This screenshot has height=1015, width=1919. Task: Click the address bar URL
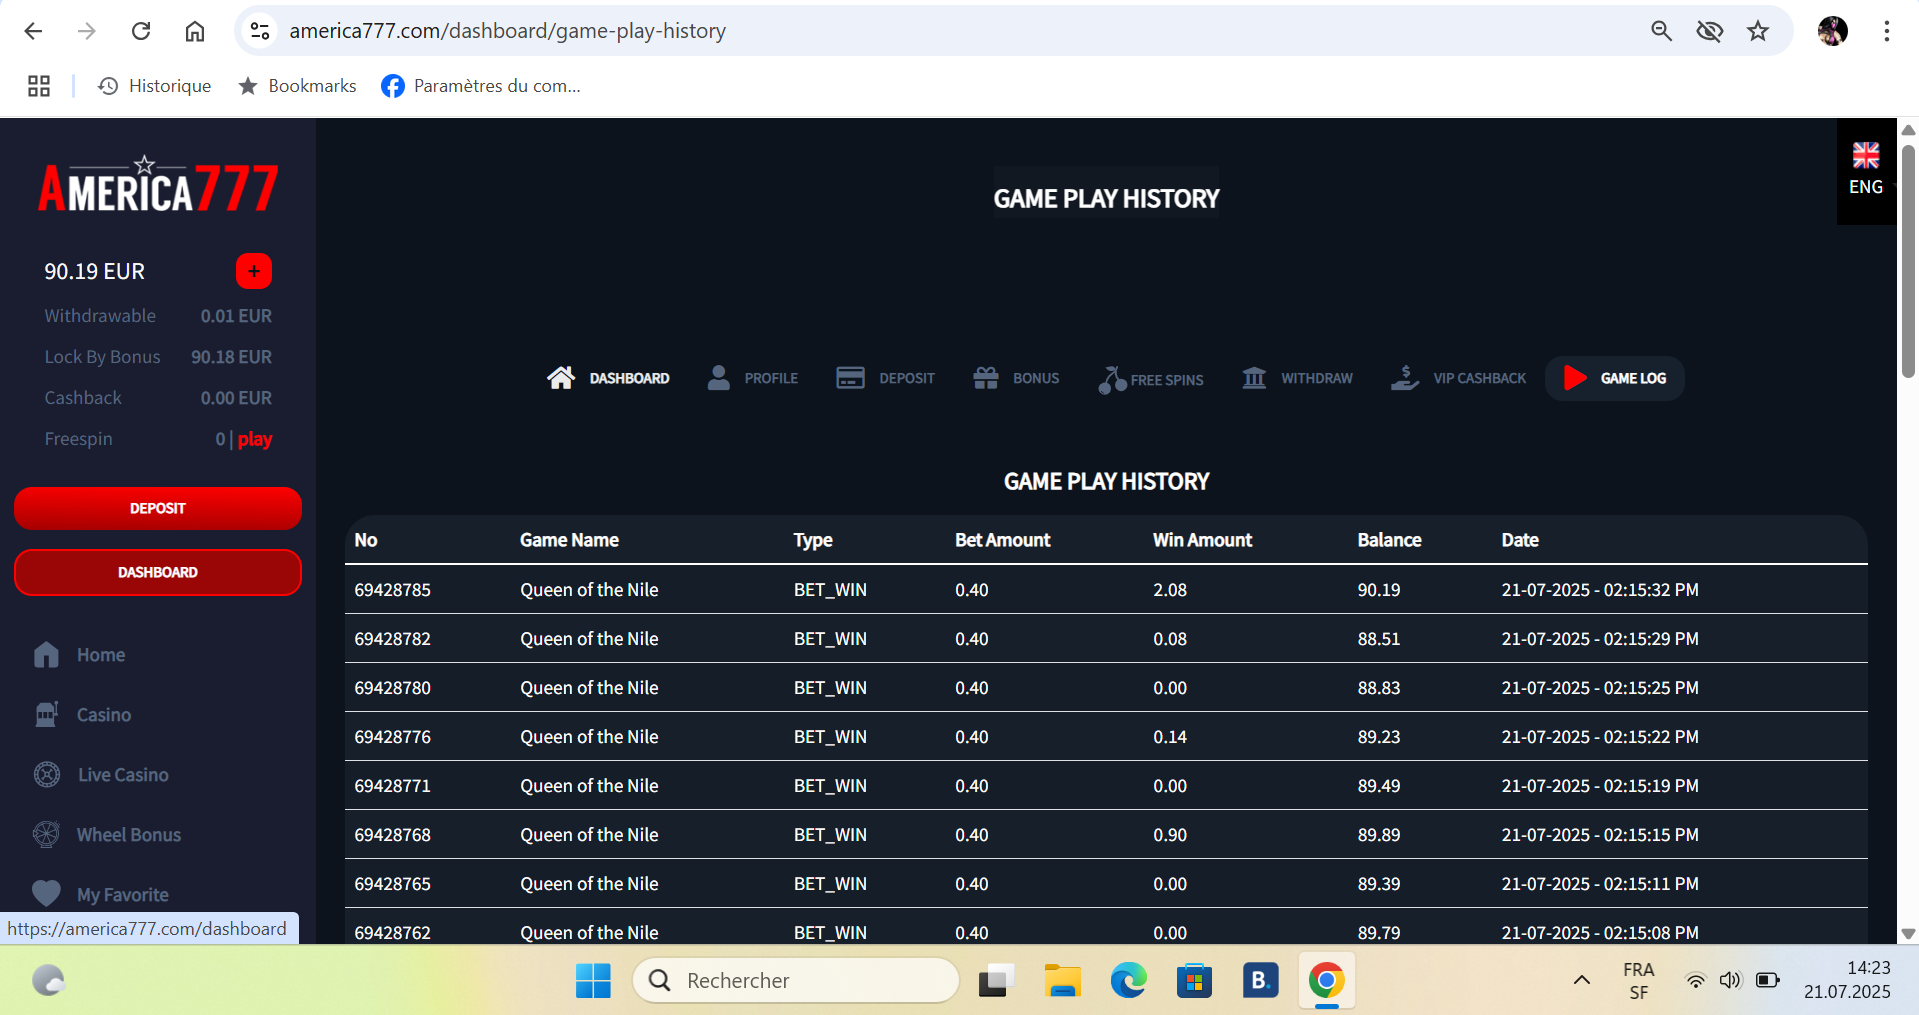coord(508,31)
